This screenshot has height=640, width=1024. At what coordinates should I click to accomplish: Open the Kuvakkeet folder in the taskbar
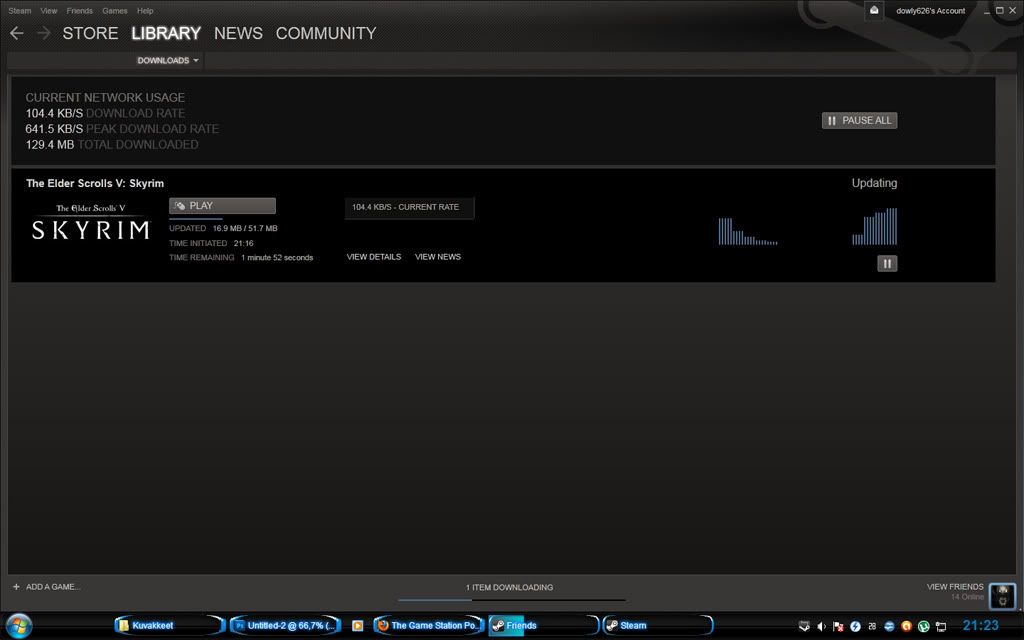(168, 626)
